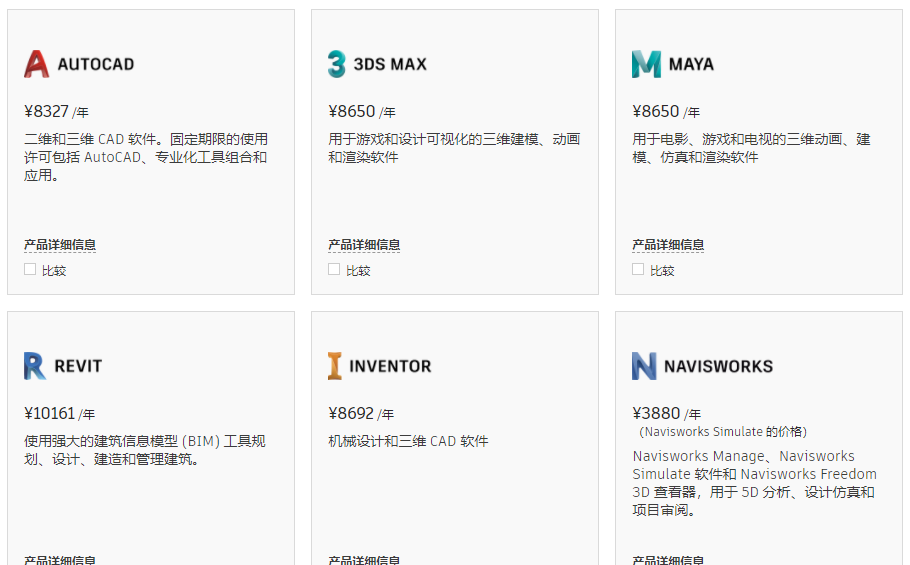Screen dimensions: 910x565
Task: Click the ¥8650 /年 price on 3ds Max card
Action: 362,111
